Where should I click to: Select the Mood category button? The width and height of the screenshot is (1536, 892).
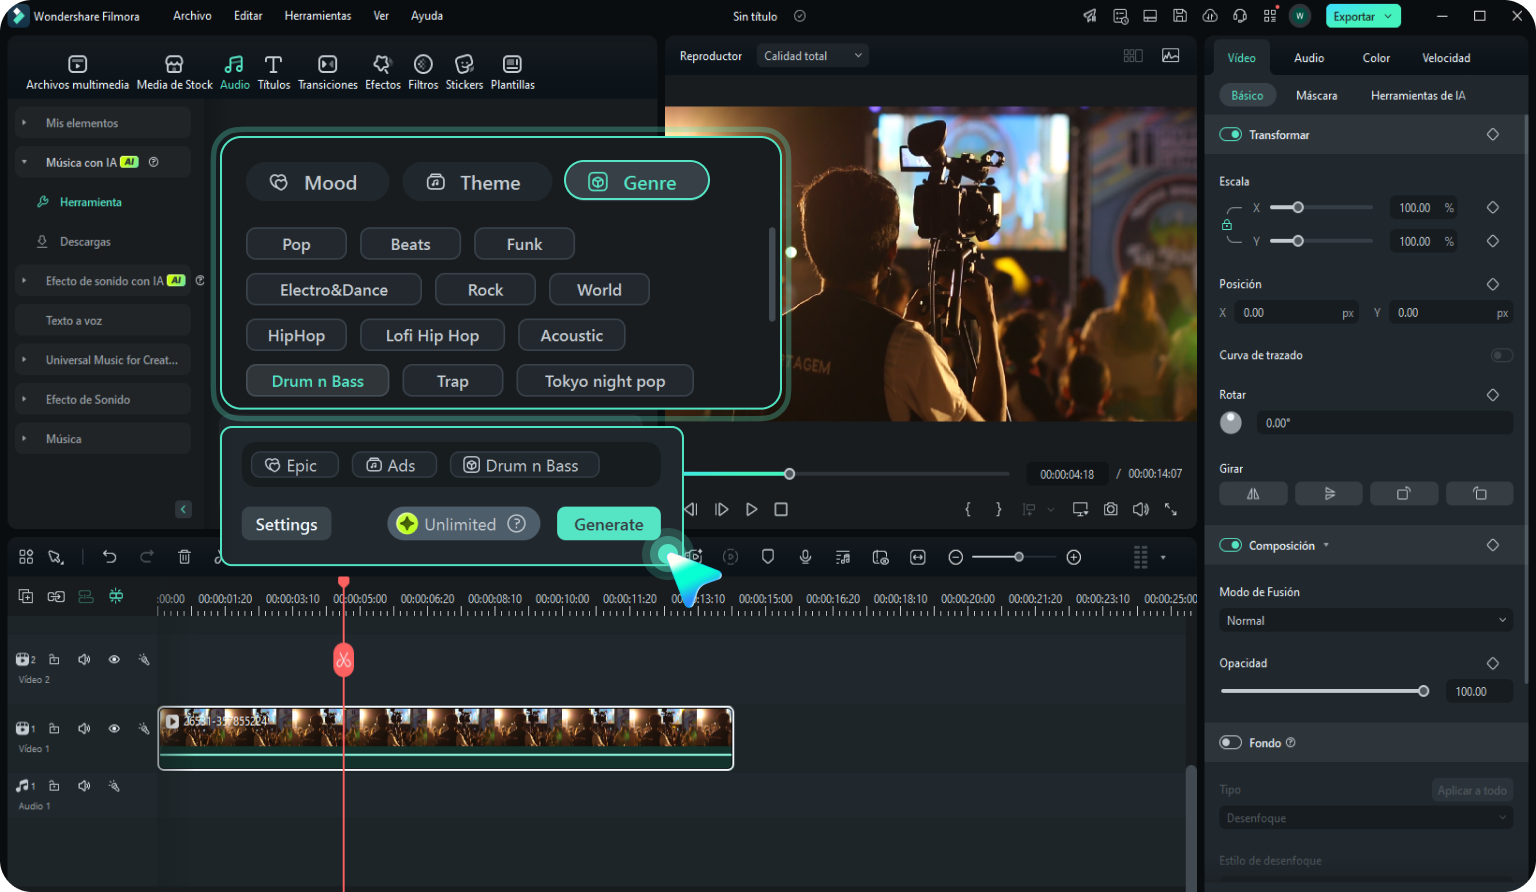[x=317, y=182]
